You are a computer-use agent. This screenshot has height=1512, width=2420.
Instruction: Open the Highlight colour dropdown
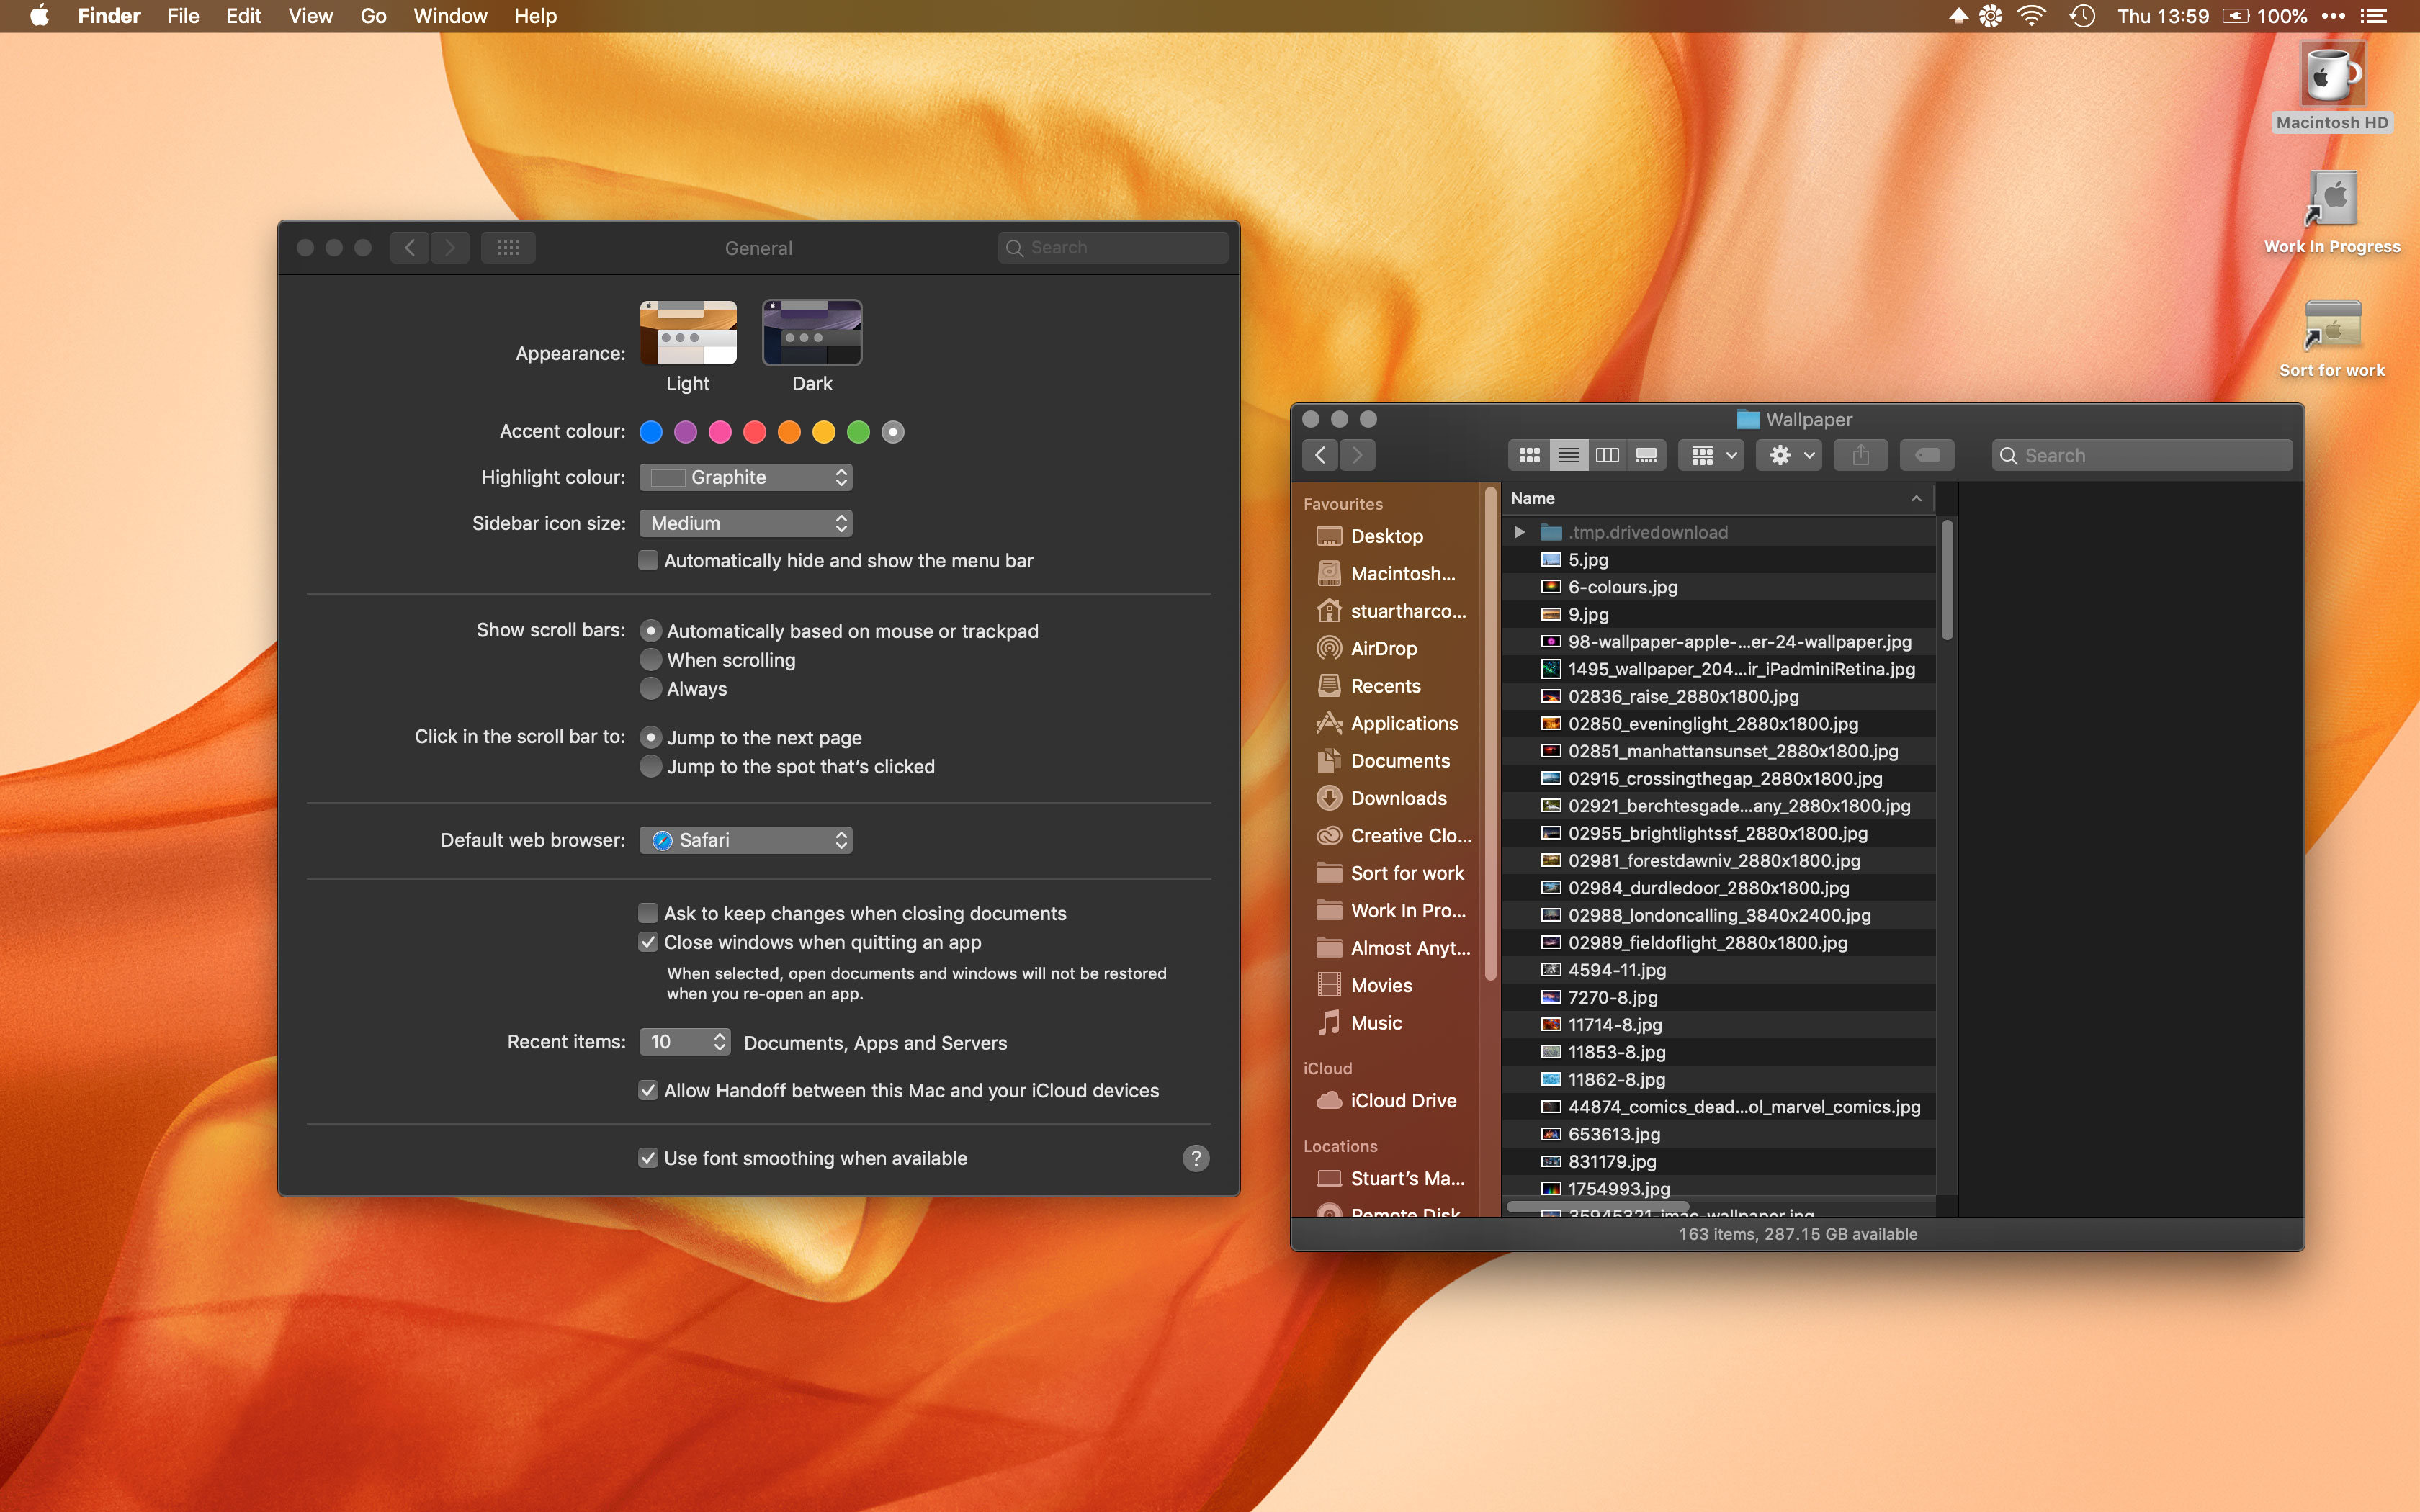coord(746,478)
